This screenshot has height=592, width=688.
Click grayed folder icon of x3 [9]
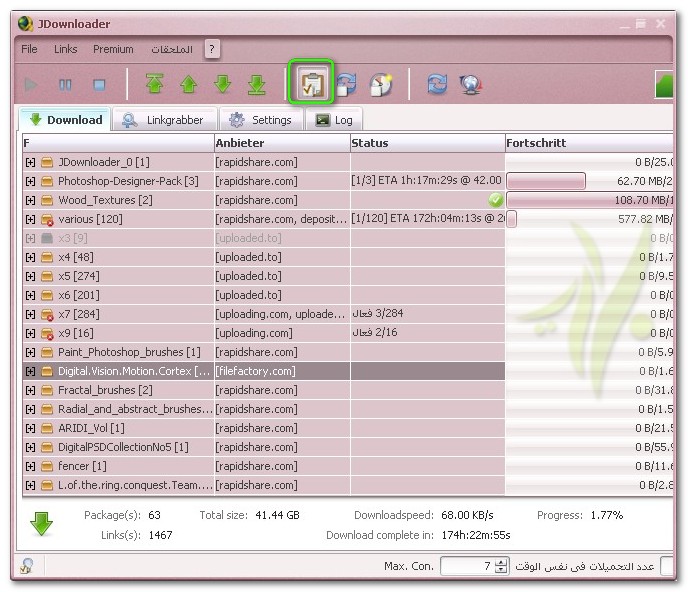click(x=47, y=238)
